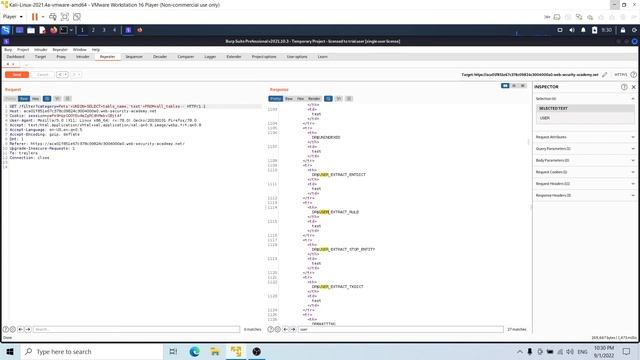The image size is (640, 360).
Task: Select Render view in Response panel
Action: click(x=314, y=99)
